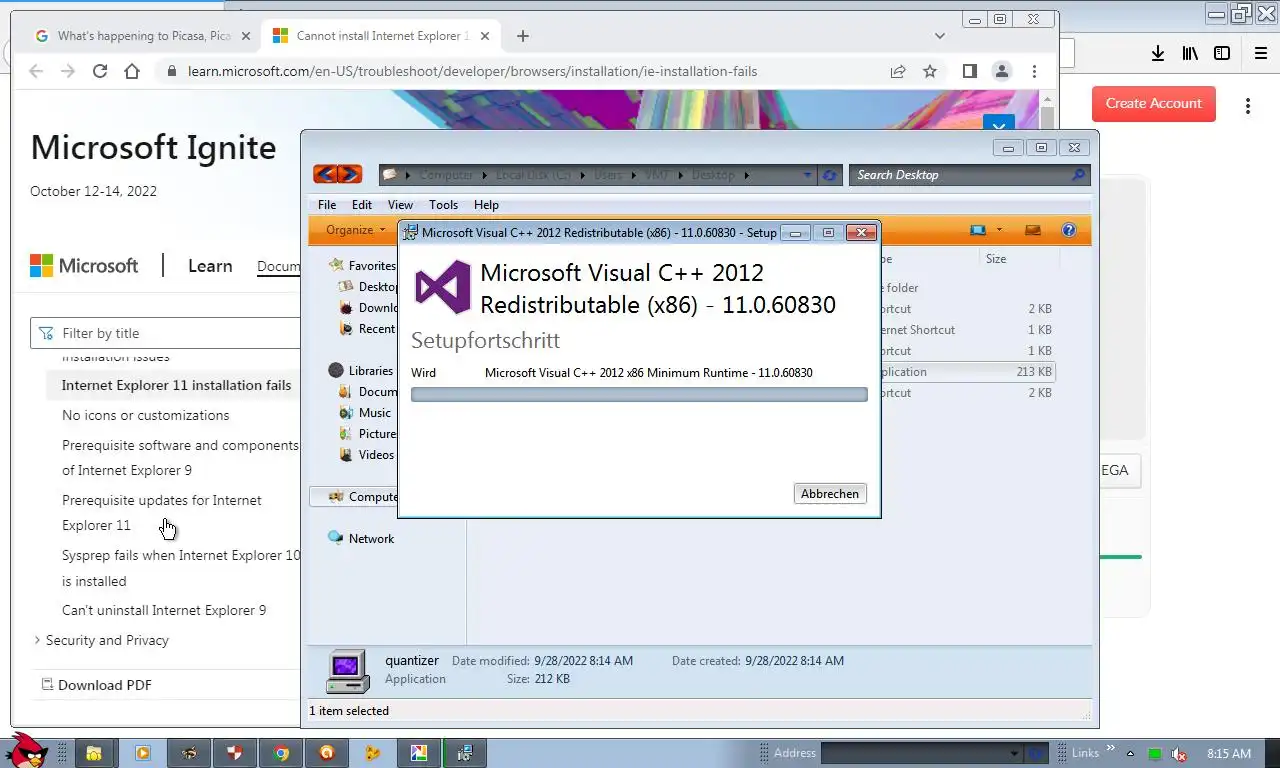Click the share icon in Chrome's address bar
This screenshot has width=1280, height=768.
point(898,71)
